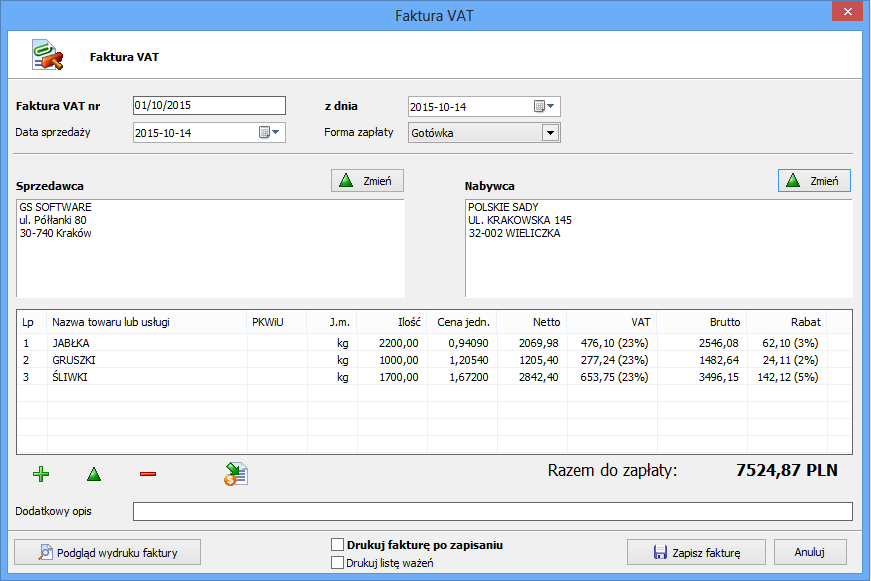The image size is (871, 581).
Task: Click the Dodatkowy opis text field
Action: click(492, 512)
